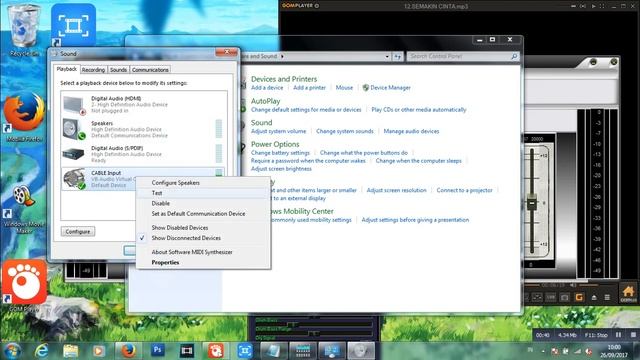This screenshot has width=640, height=360.
Task: Click the volume icon in the system tray
Action: (588, 351)
